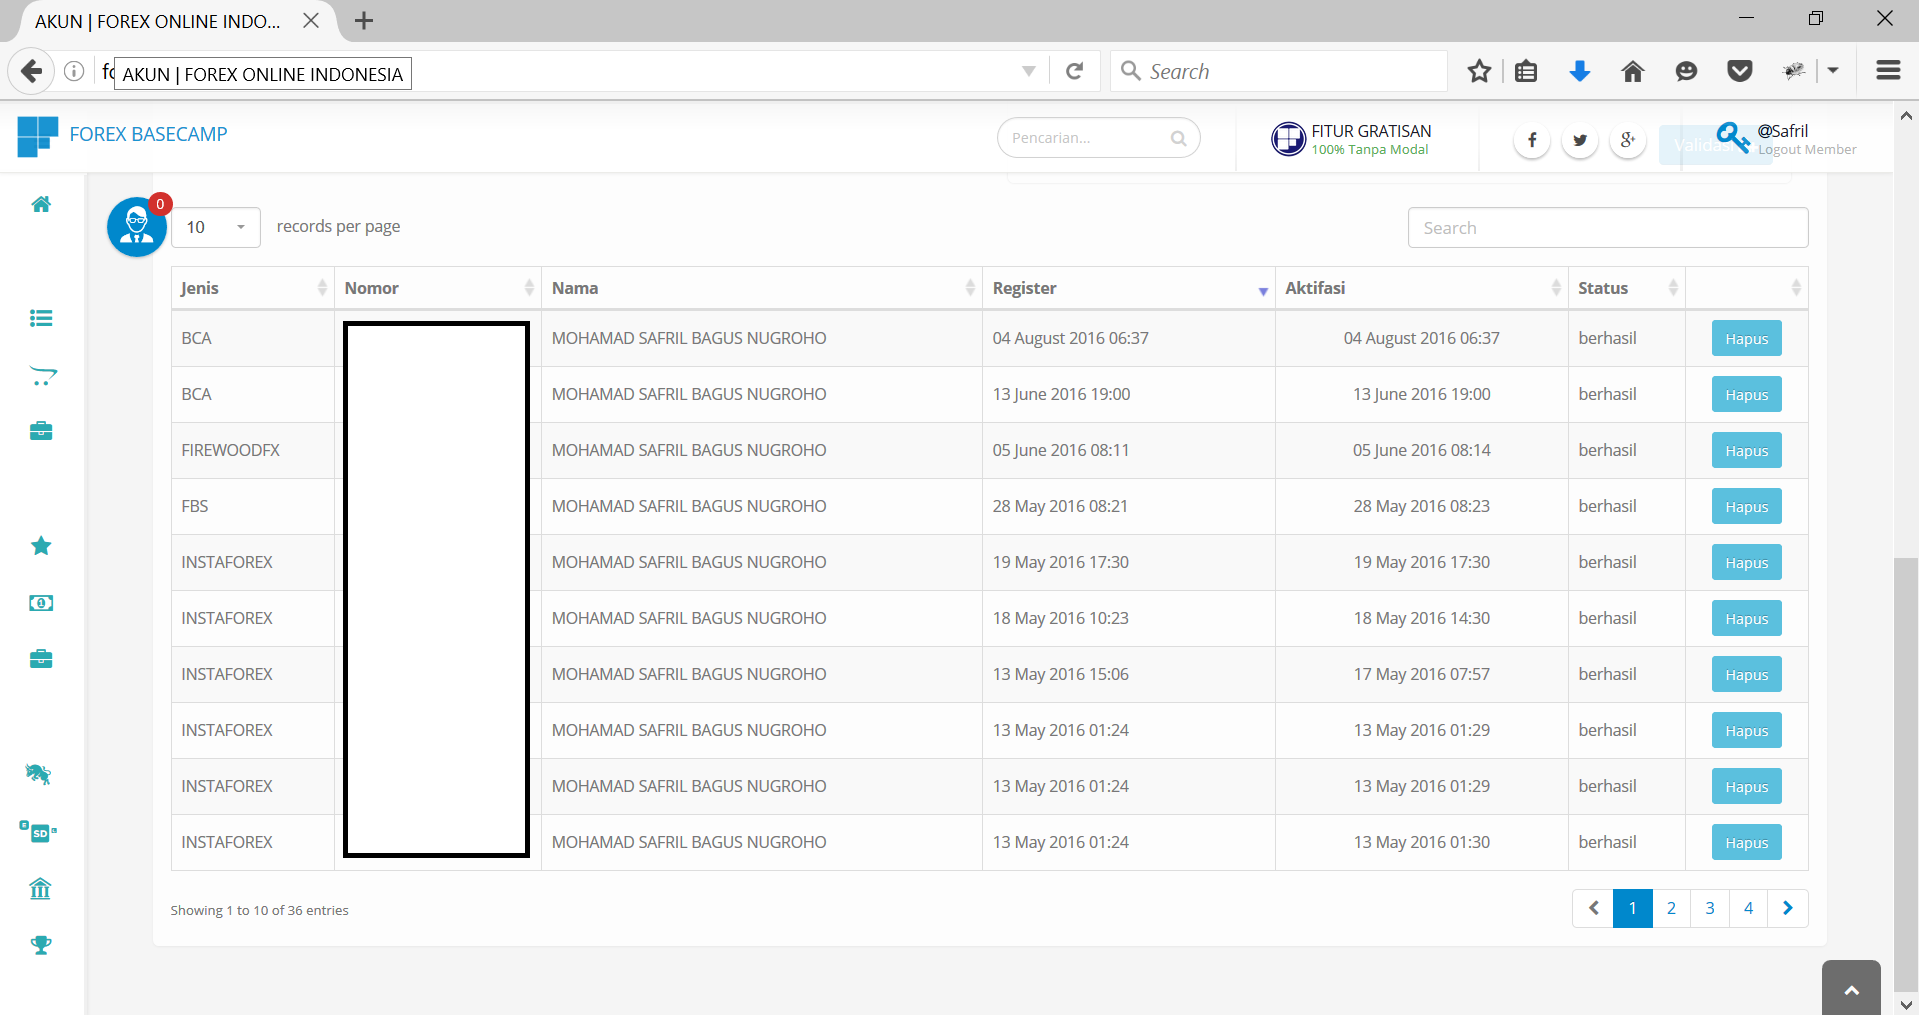Open the browser downloads arrow
Image resolution: width=1919 pixels, height=1015 pixels.
pos(1580,71)
